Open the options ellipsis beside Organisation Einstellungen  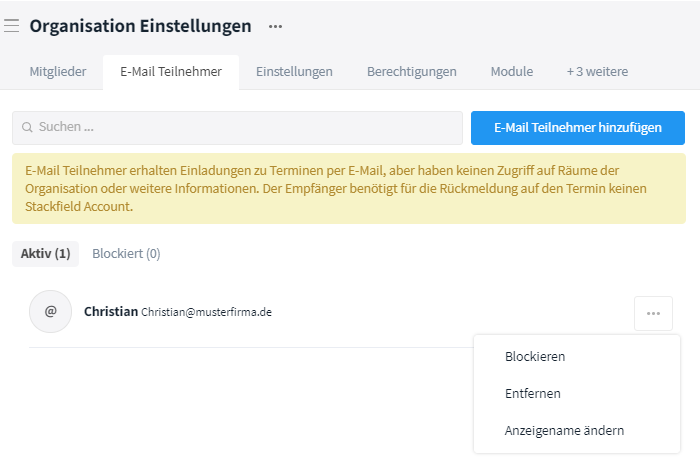pos(275,26)
